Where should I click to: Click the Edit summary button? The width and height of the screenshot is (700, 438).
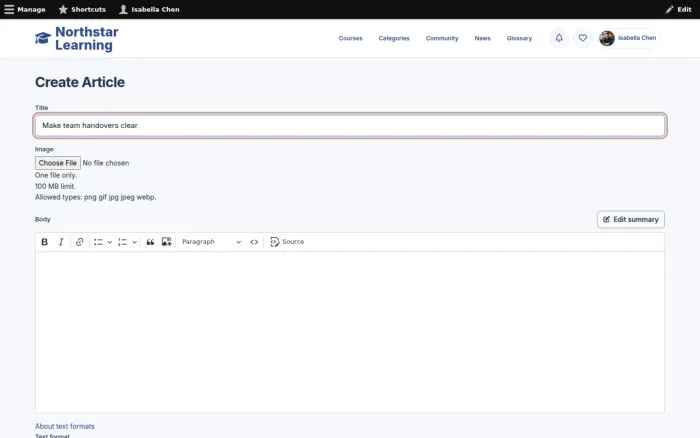click(x=631, y=219)
